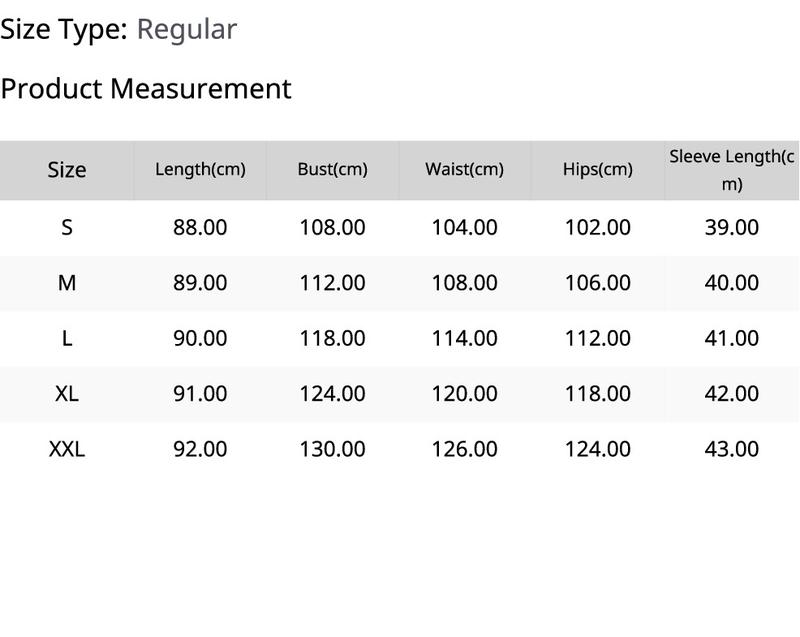Click the Regular size type value

tap(187, 30)
